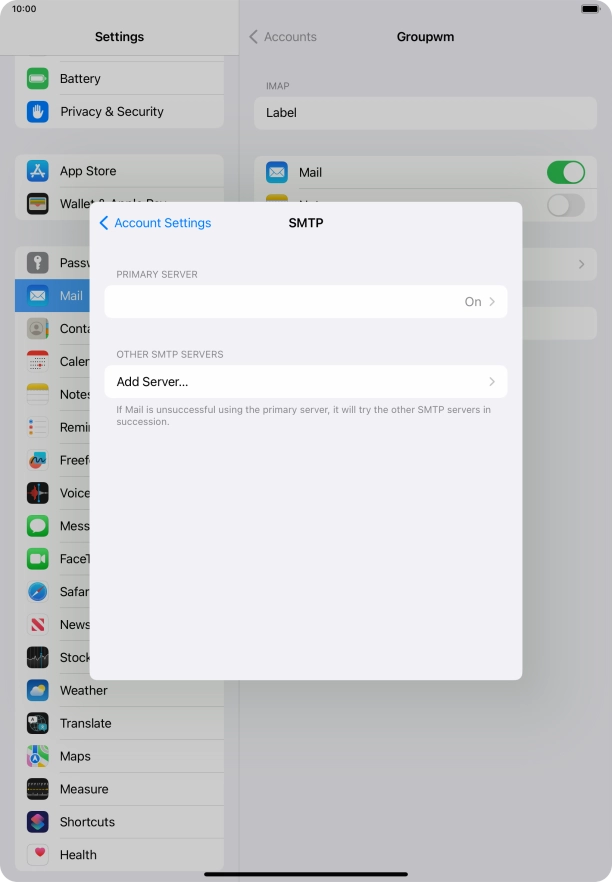612x882 pixels.
Task: Open Privacy & Security hand icon
Action: tap(38, 112)
